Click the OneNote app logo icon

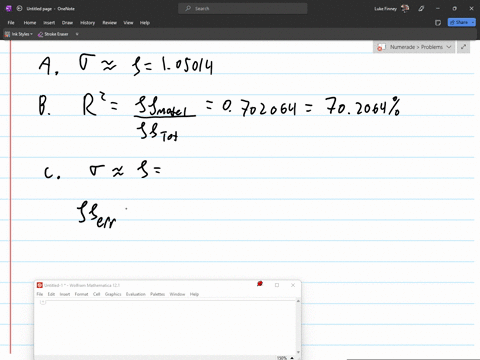pyautogui.click(x=9, y=9)
